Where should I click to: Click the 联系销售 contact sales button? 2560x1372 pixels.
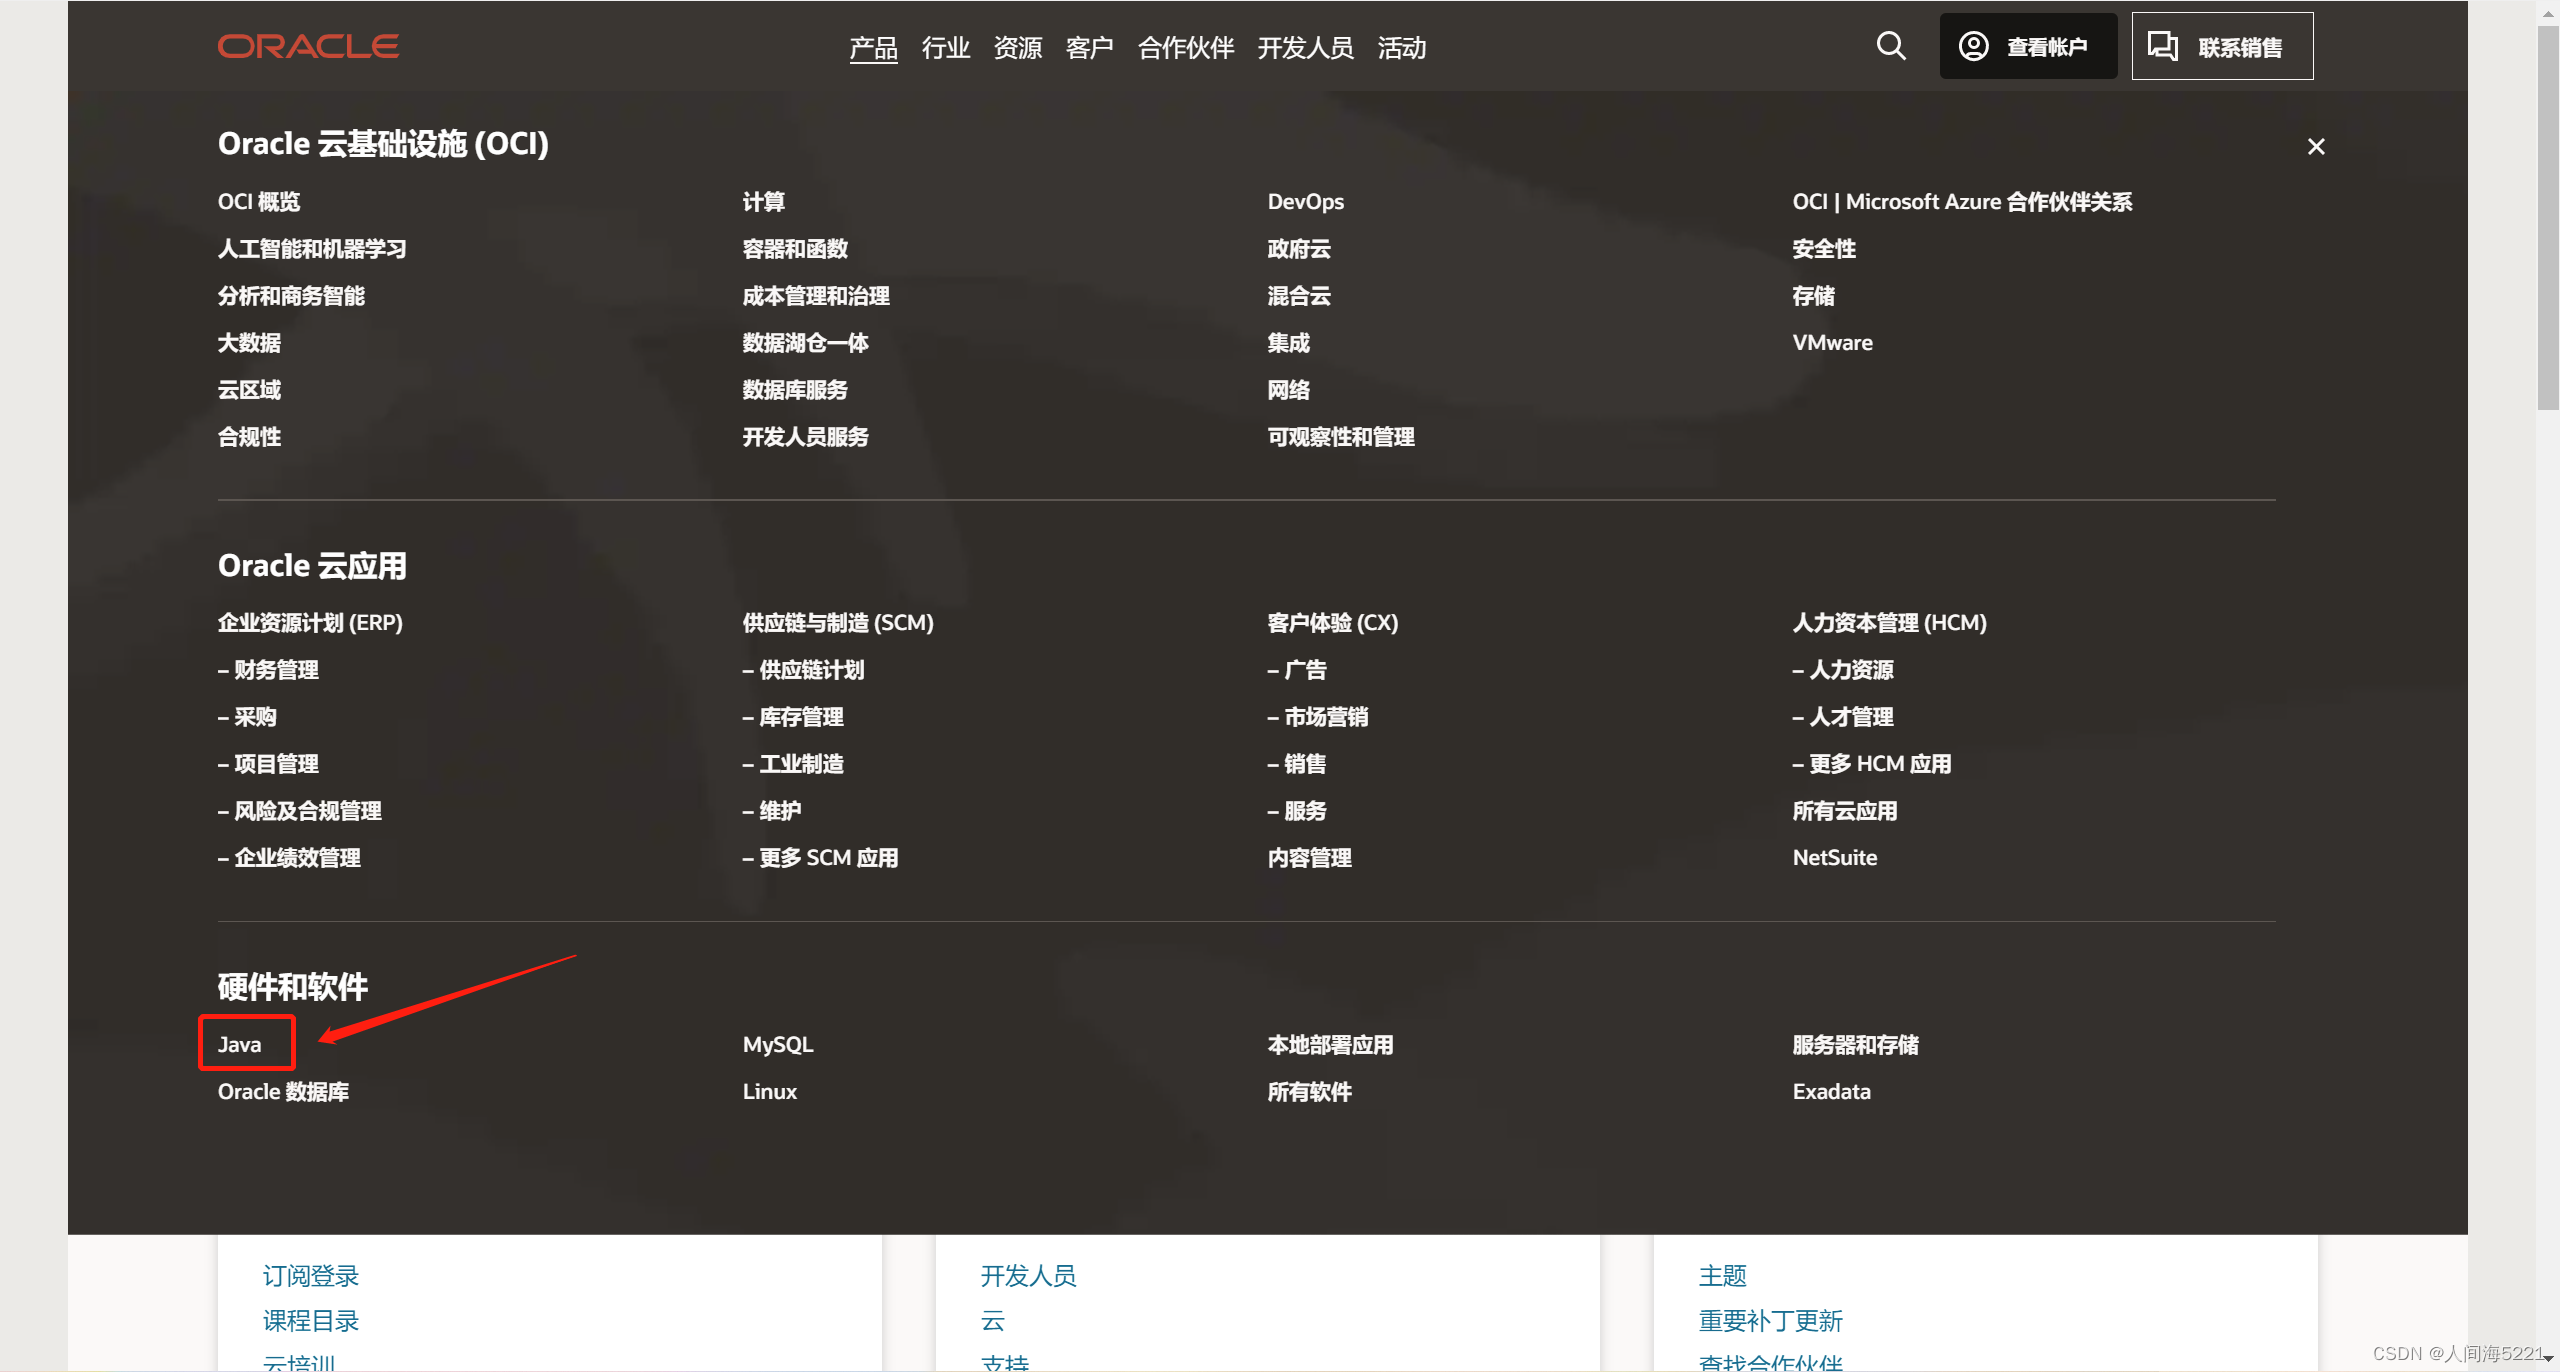point(2221,46)
